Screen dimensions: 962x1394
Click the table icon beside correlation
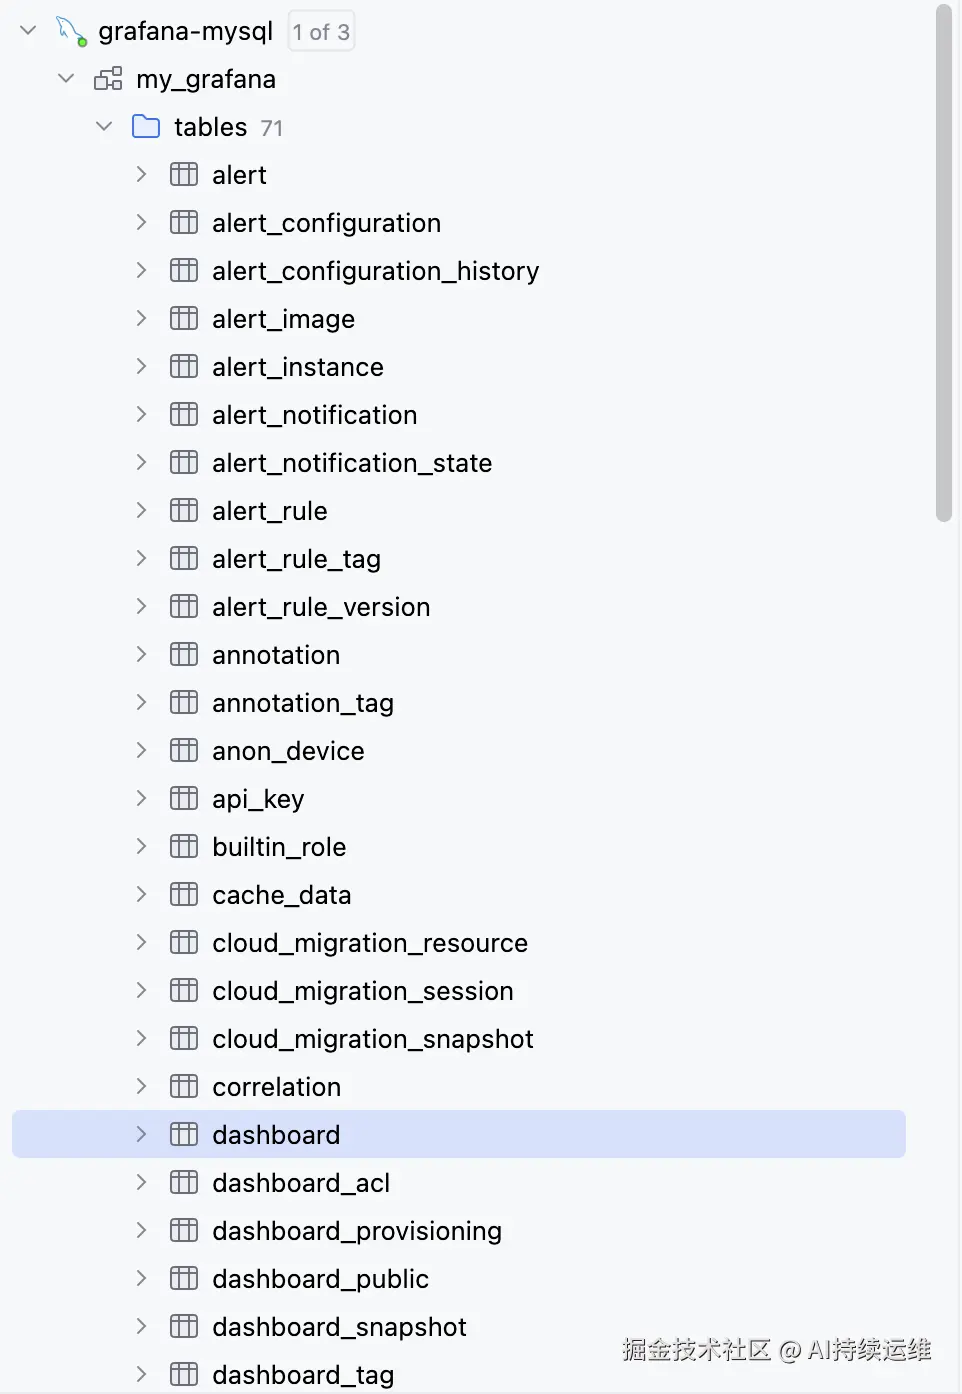(183, 1086)
